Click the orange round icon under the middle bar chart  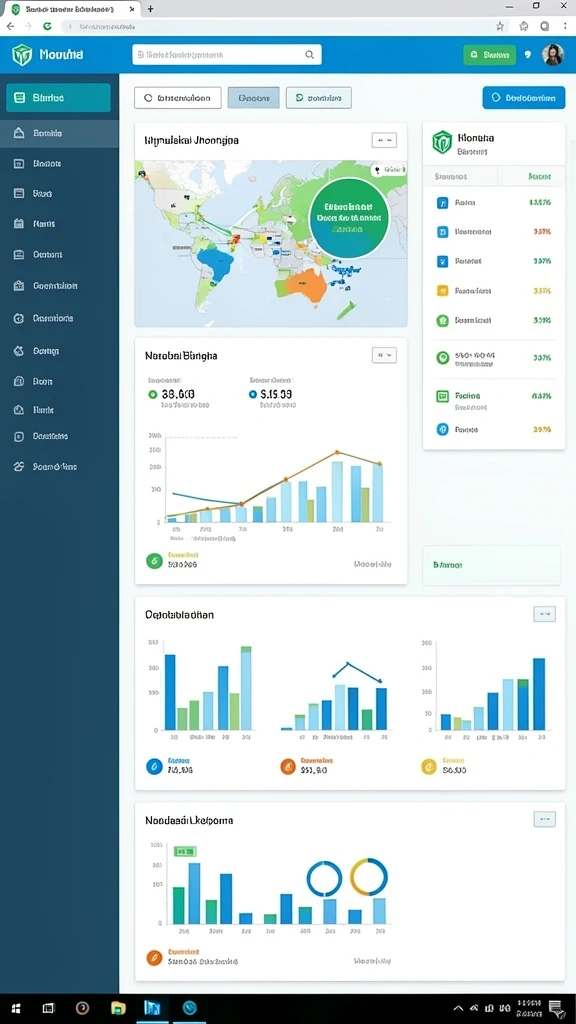tap(287, 767)
